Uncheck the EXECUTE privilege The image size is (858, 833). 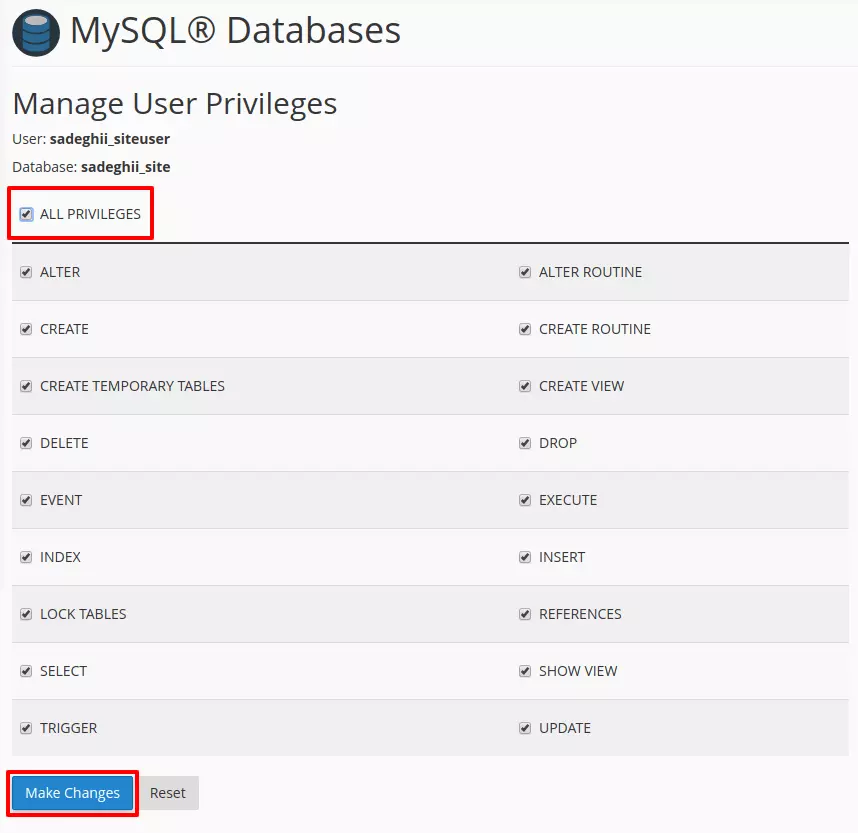[x=525, y=500]
